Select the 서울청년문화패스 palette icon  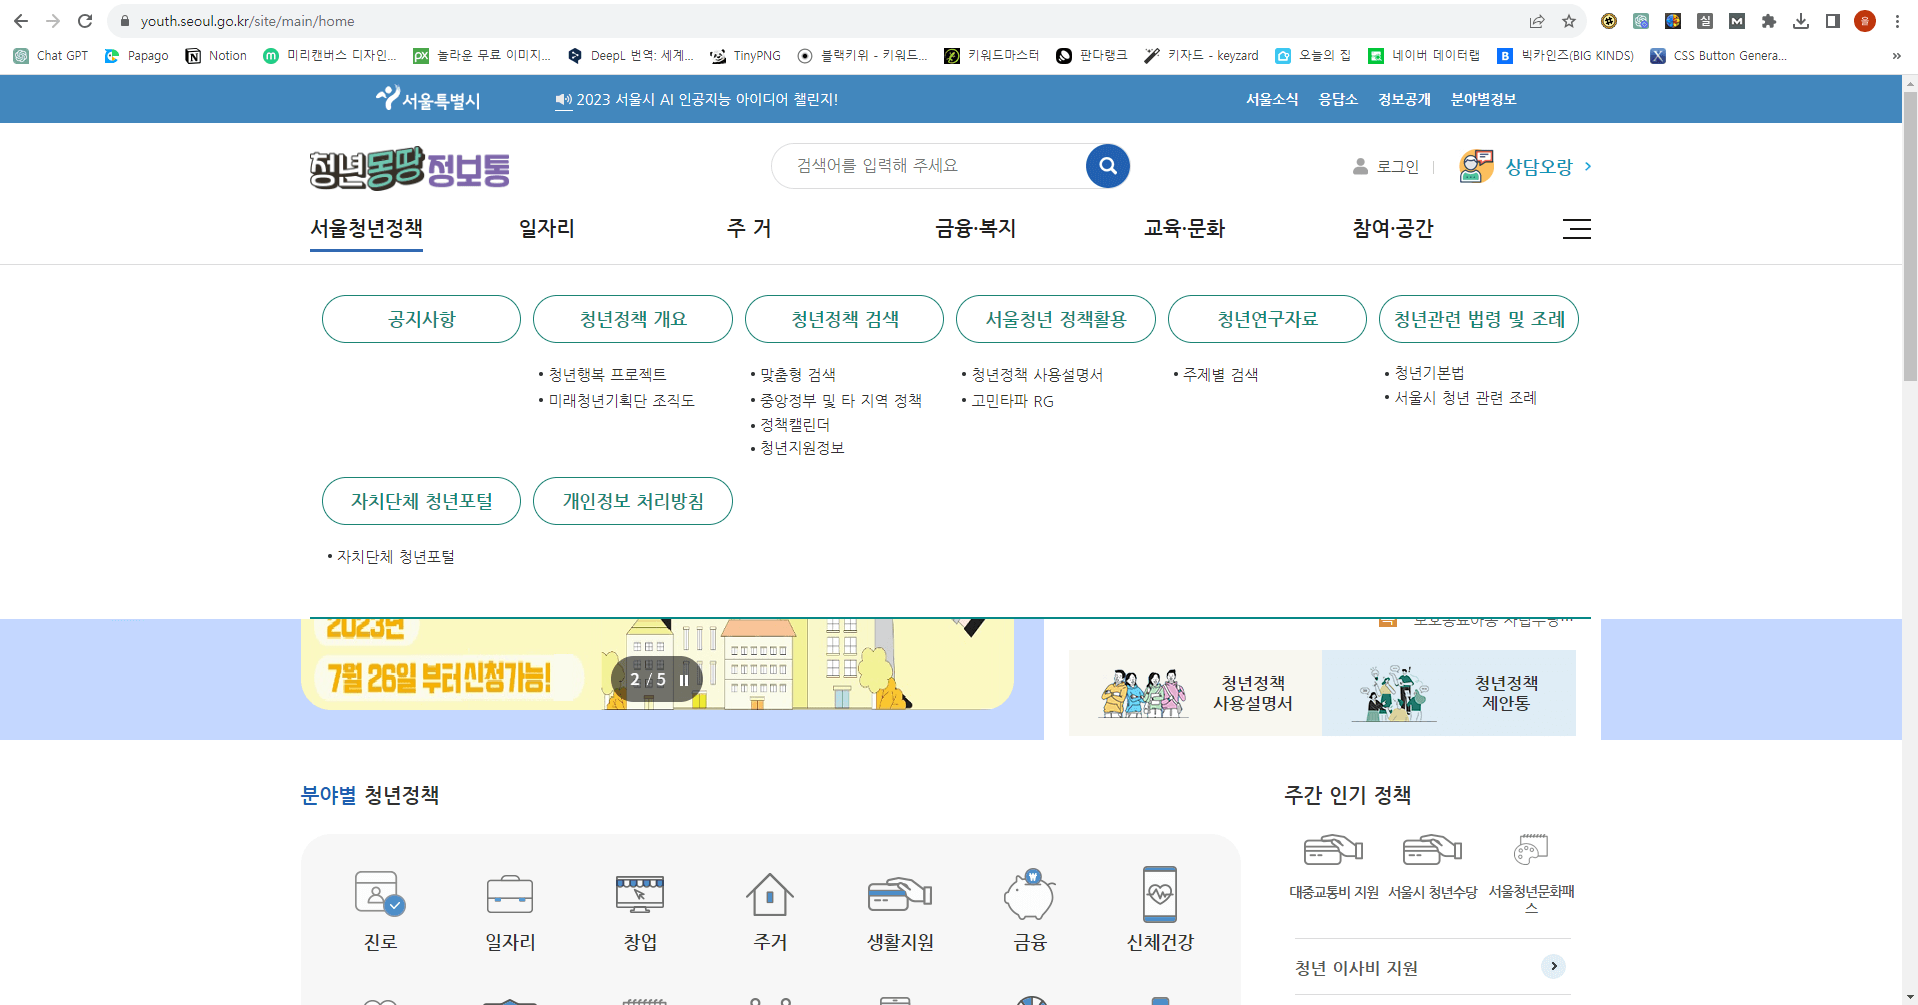pos(1529,847)
